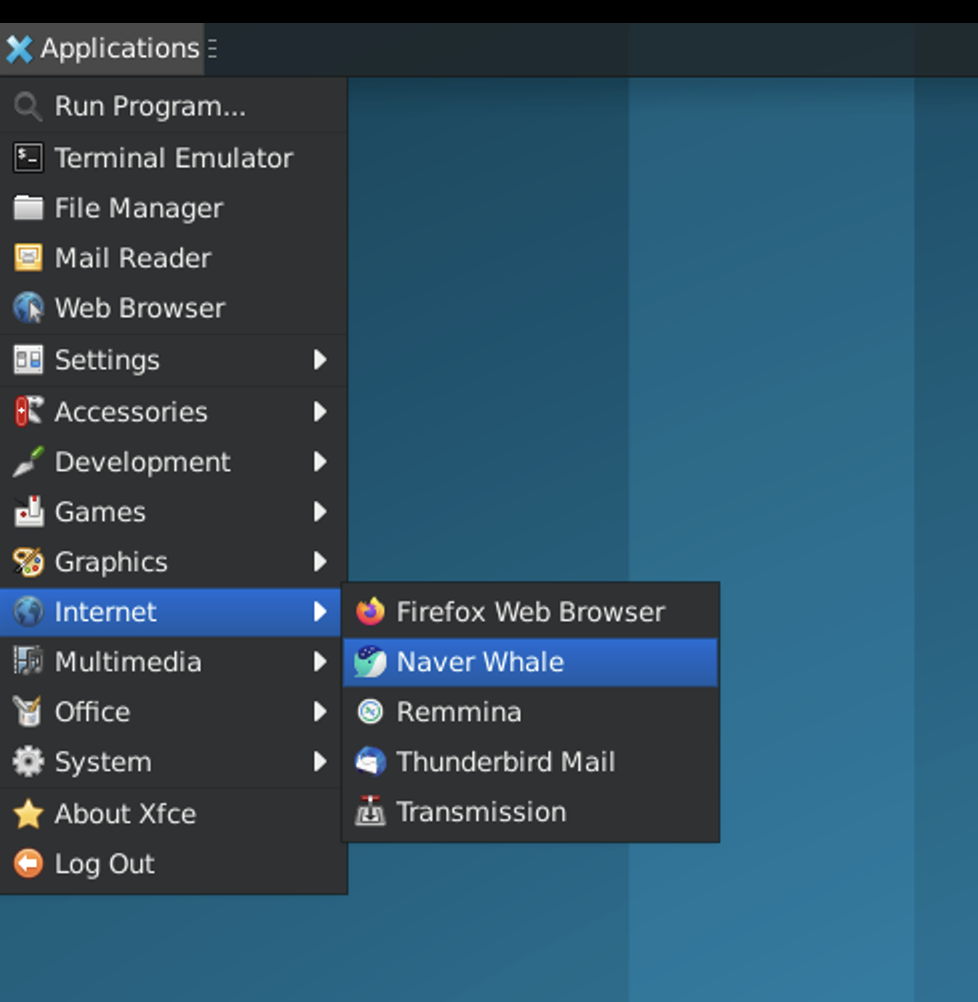Viewport: 978px width, 1002px height.
Task: Click the Development trowel icon
Action: pos(28,461)
